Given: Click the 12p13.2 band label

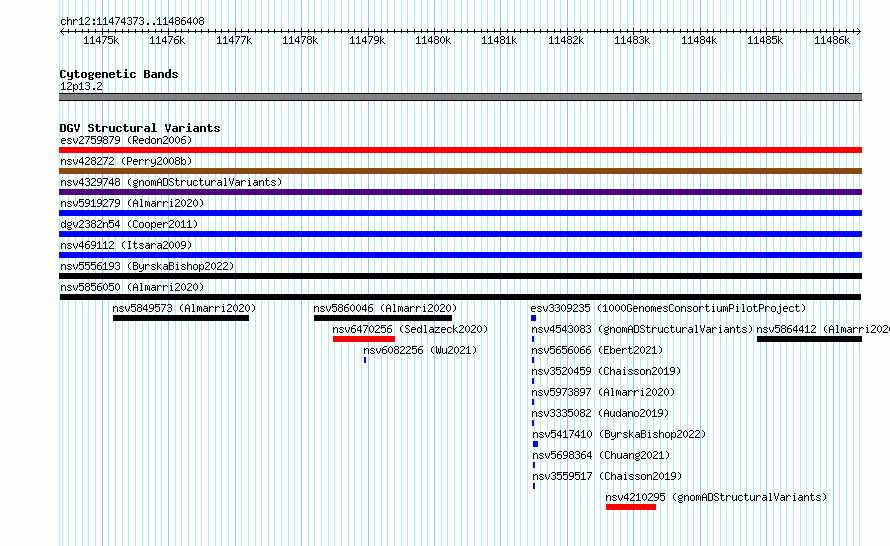Looking at the screenshot, I should coord(81,86).
